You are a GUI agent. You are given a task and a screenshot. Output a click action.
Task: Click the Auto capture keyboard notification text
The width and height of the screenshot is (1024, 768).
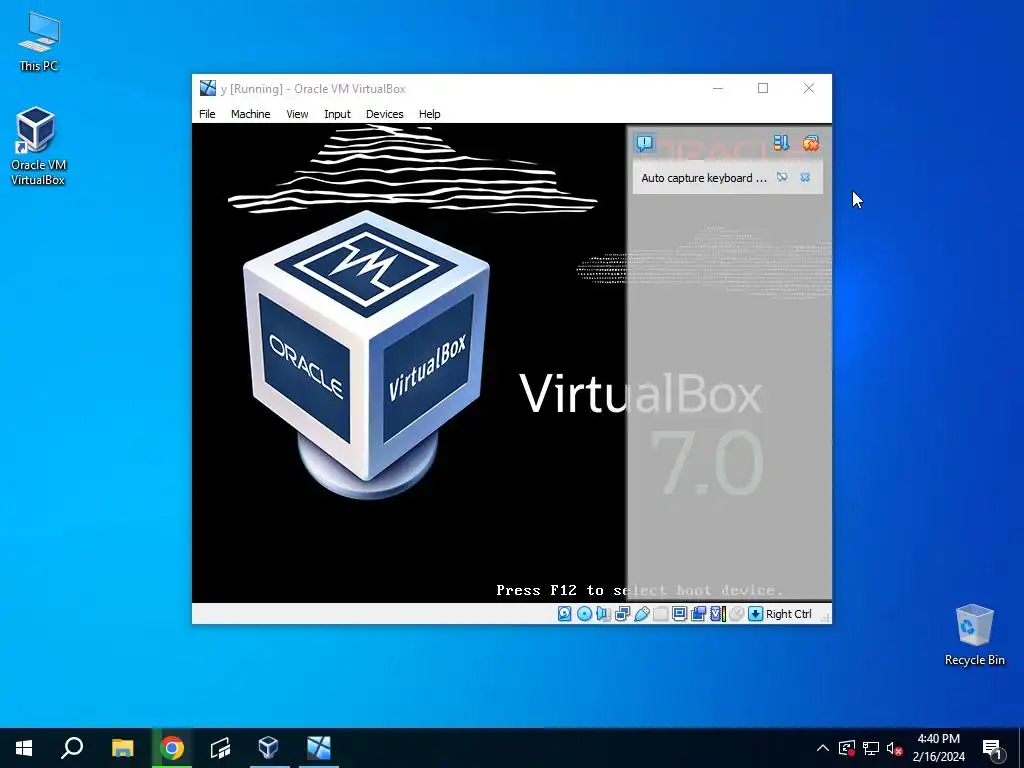pyautogui.click(x=703, y=178)
